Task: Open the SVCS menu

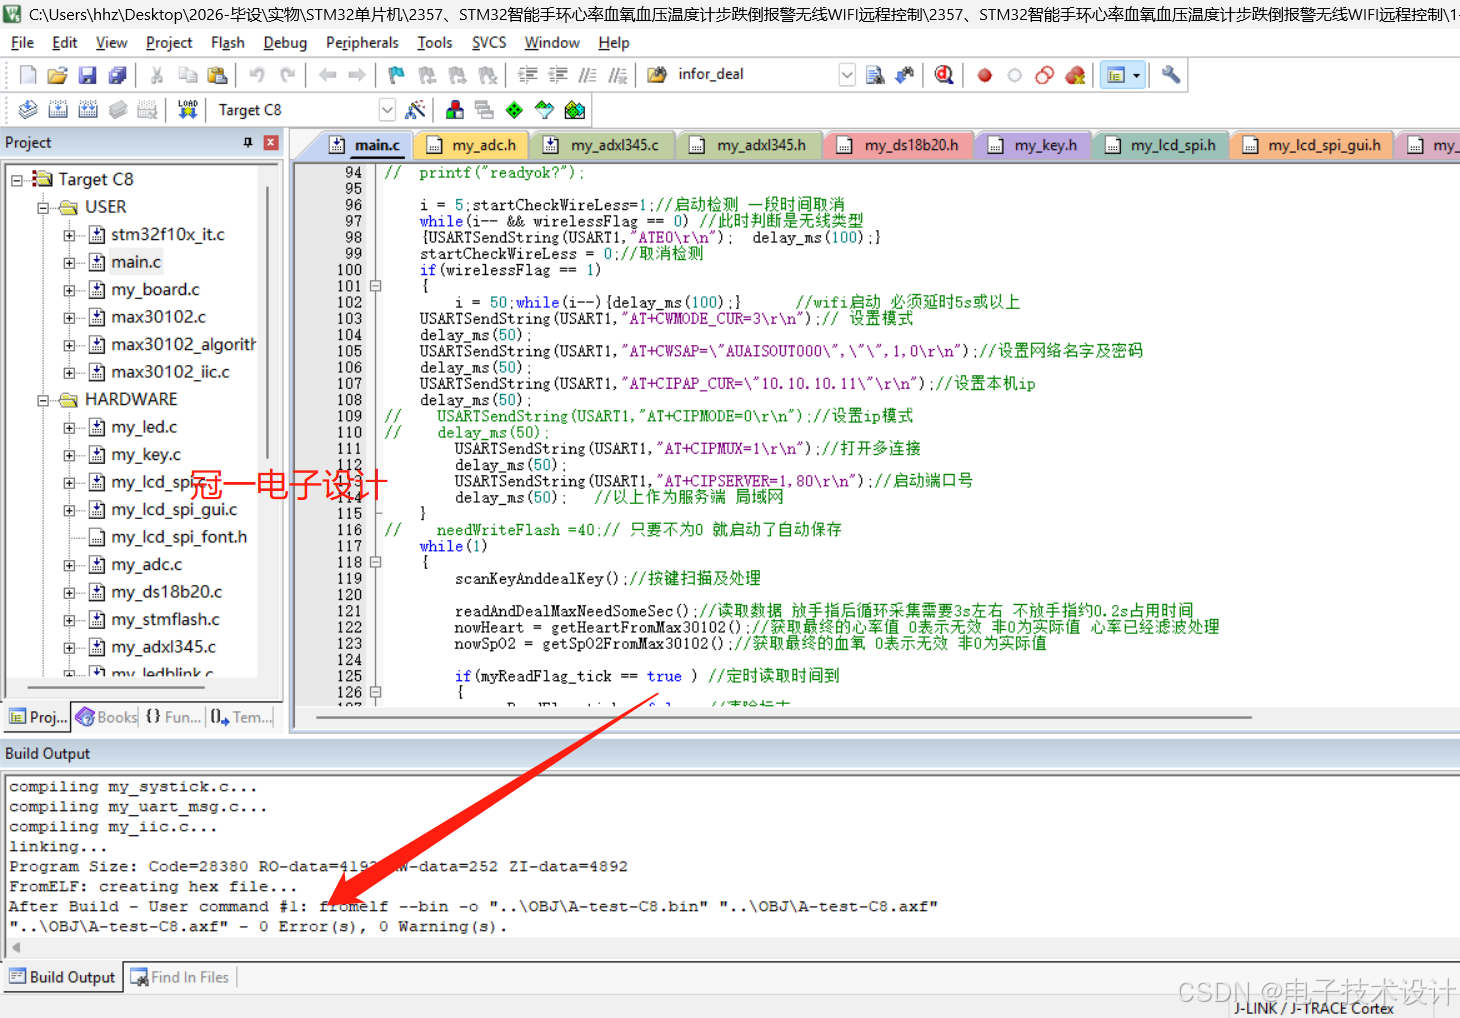Action: tap(489, 43)
